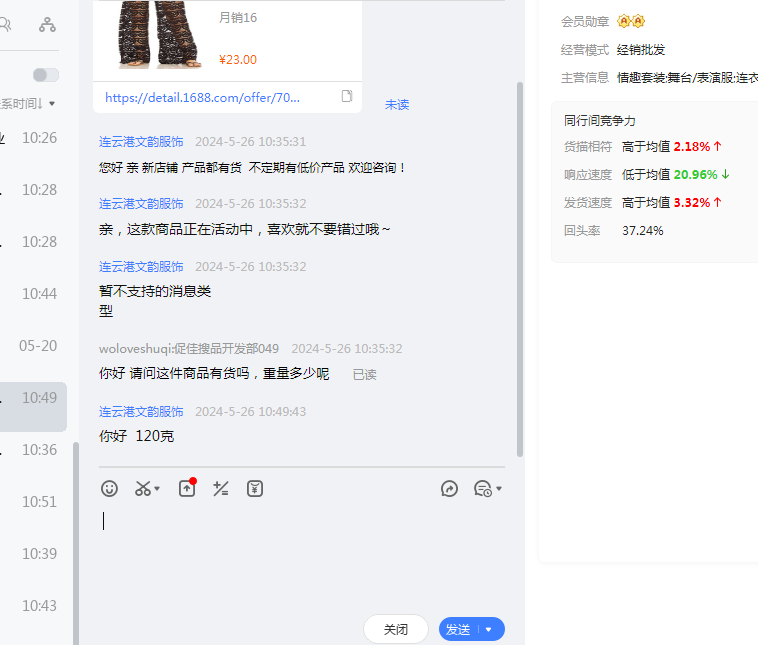Viewport: 758px width, 645px height.
Task: Click the 同行间竞争力 section heading
Action: [x=599, y=120]
